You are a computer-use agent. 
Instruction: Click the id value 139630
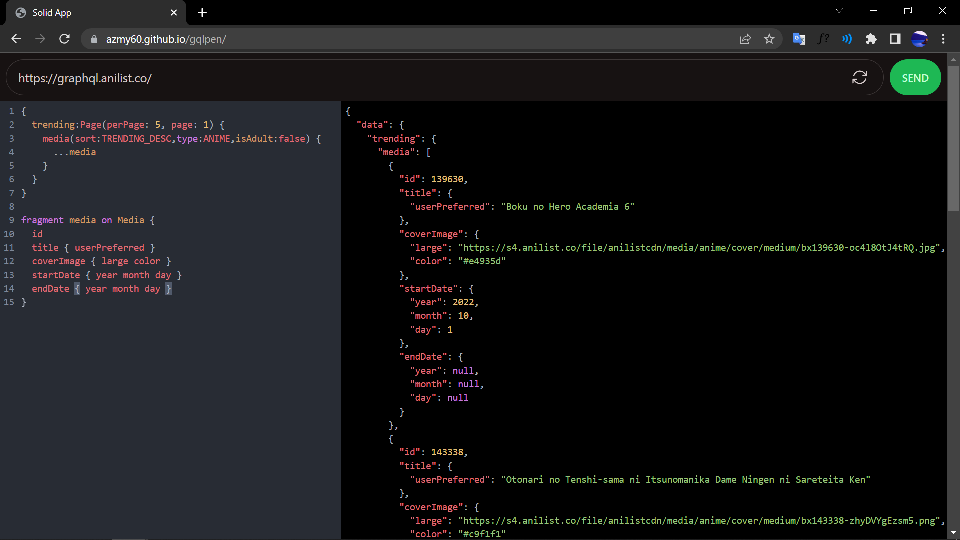447,179
